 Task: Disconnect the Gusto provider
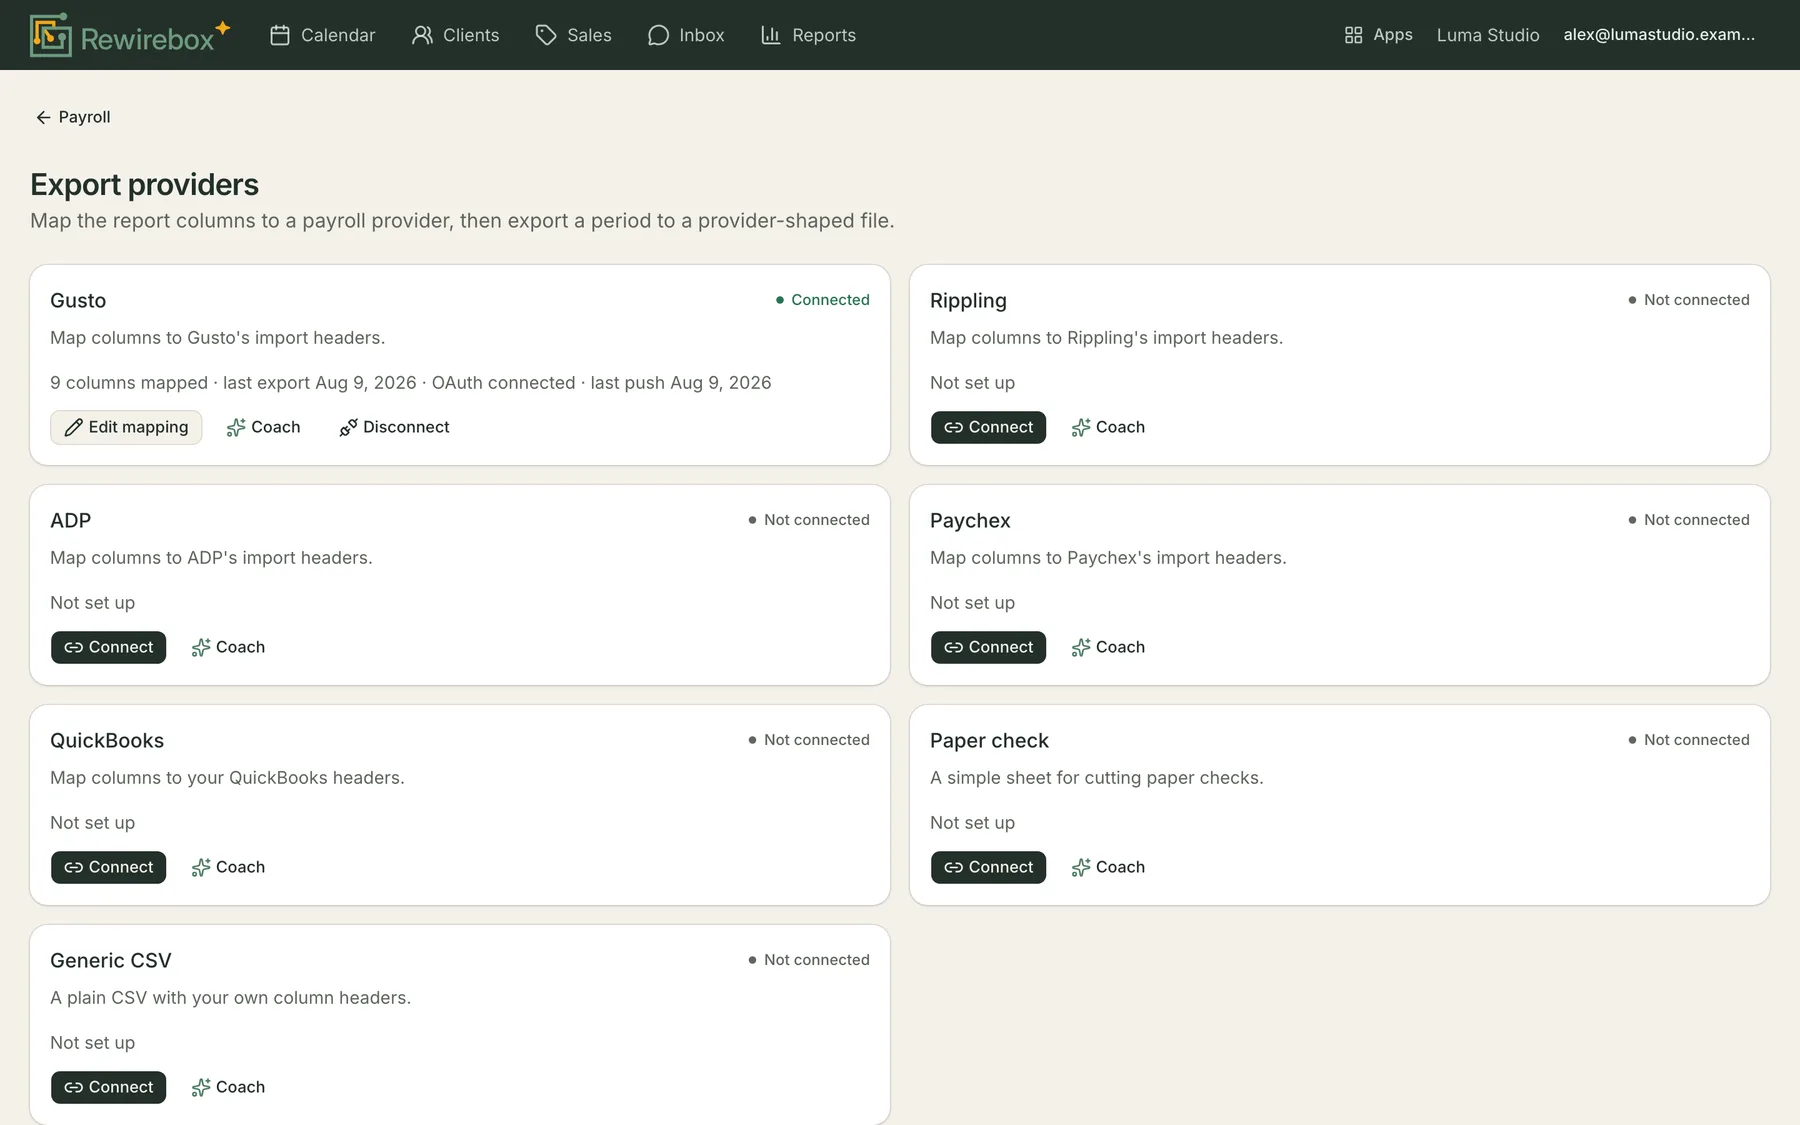click(394, 427)
